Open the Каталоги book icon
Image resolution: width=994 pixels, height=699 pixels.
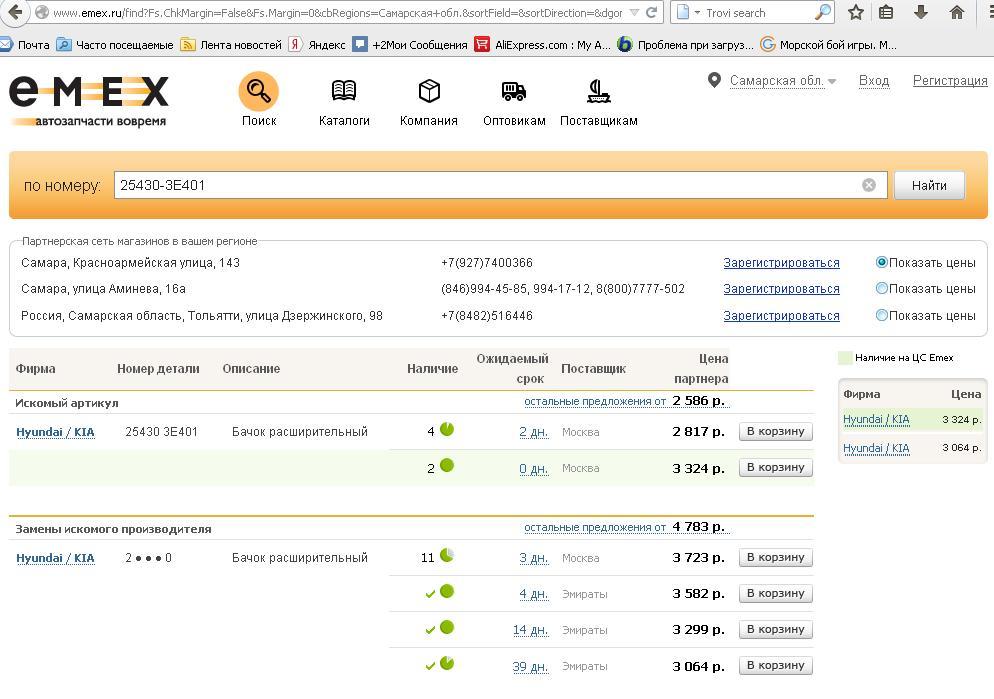tap(344, 92)
